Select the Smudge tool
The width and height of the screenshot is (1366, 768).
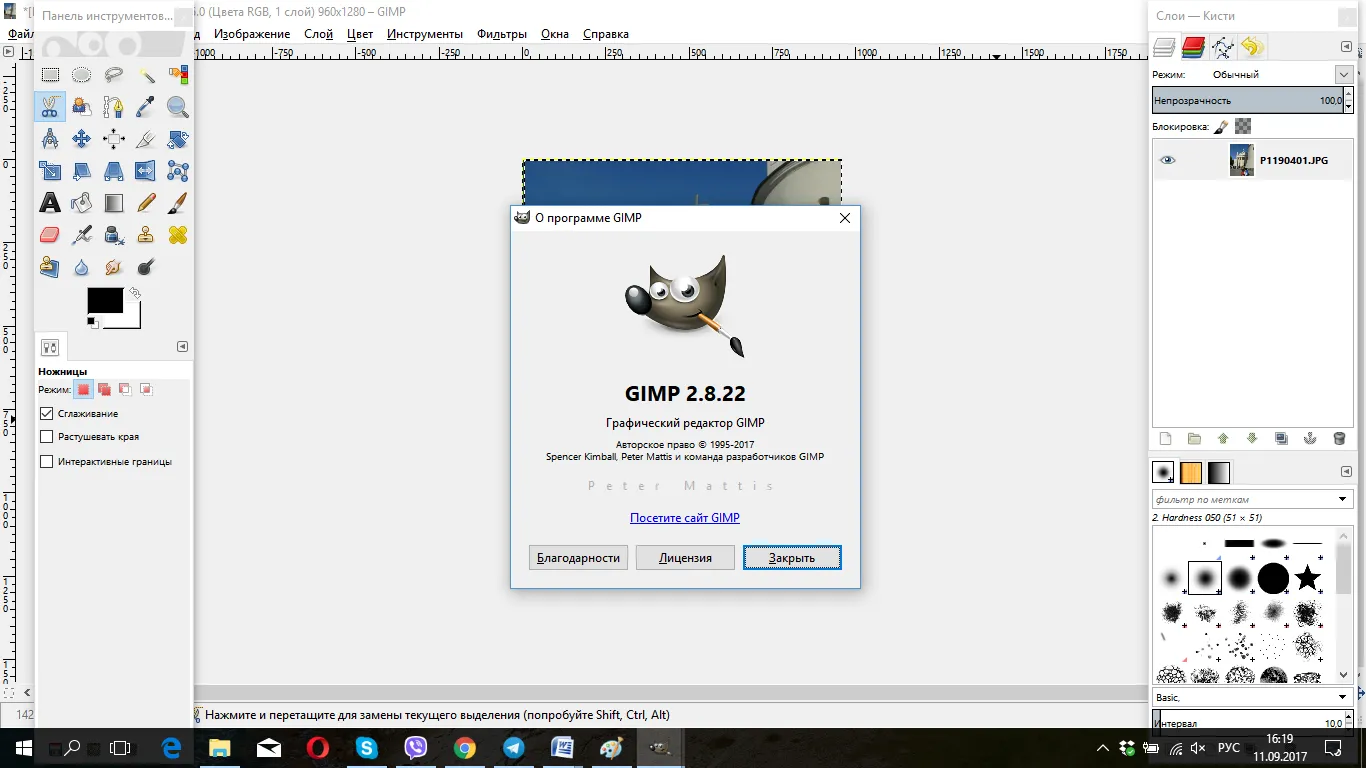pos(114,266)
